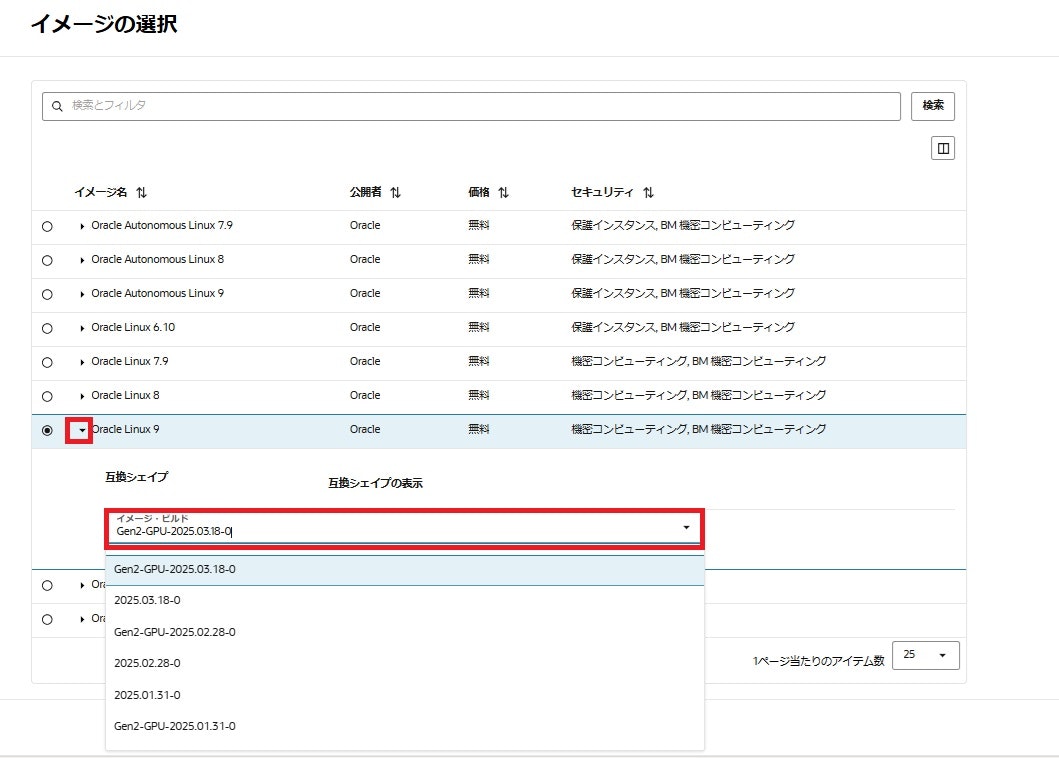Sort by publisher (公開者) column arrows

[x=396, y=193]
